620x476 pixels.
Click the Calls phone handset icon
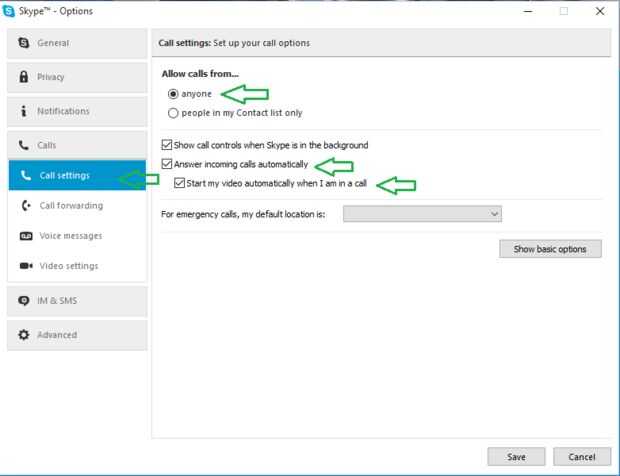tap(24, 146)
